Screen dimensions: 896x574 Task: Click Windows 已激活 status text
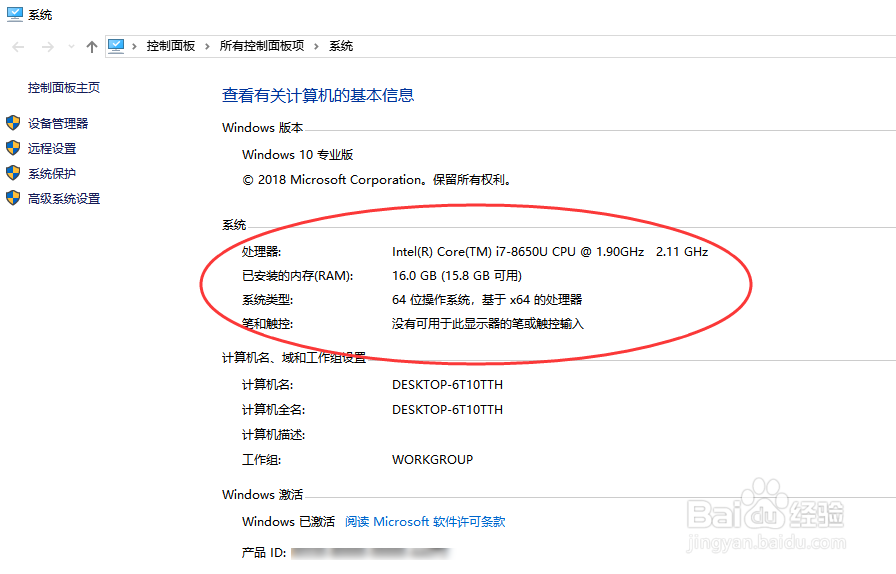coord(288,522)
